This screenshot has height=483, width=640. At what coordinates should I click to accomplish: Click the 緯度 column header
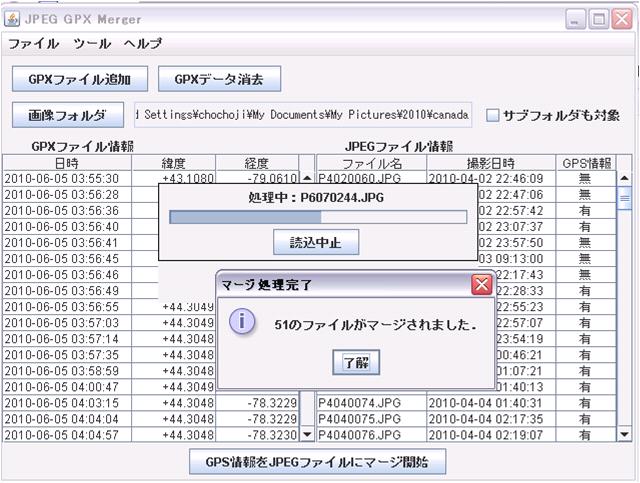pos(174,163)
